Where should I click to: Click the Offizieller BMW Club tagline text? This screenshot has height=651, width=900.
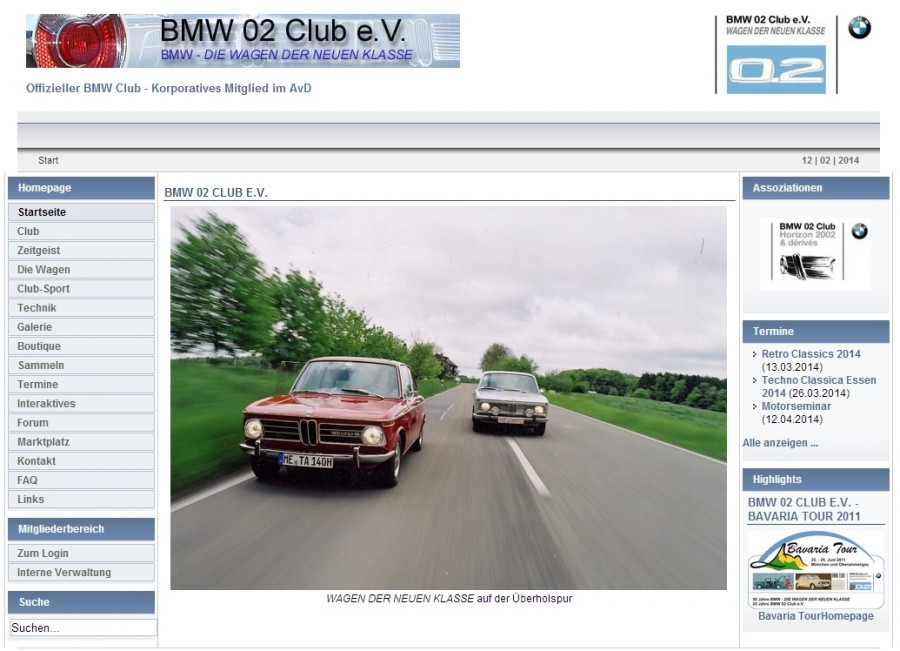point(169,88)
